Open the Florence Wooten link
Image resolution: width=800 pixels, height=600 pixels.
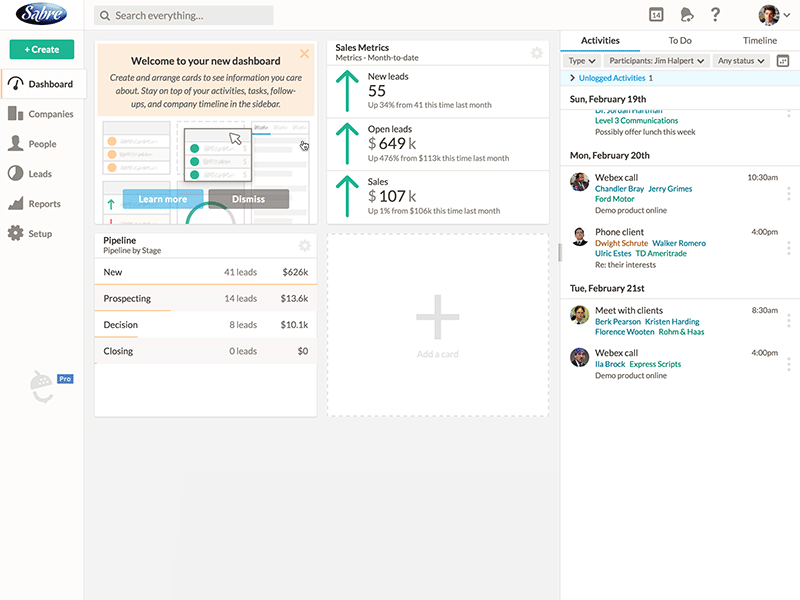point(624,332)
